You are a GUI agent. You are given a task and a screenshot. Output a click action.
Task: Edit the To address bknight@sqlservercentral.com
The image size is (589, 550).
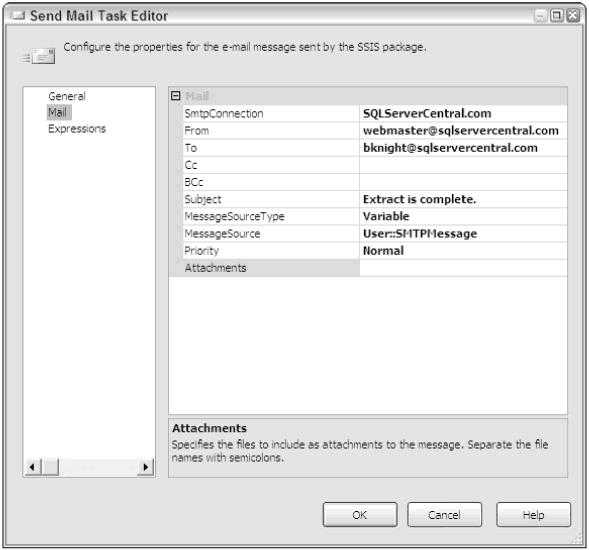pos(463,148)
